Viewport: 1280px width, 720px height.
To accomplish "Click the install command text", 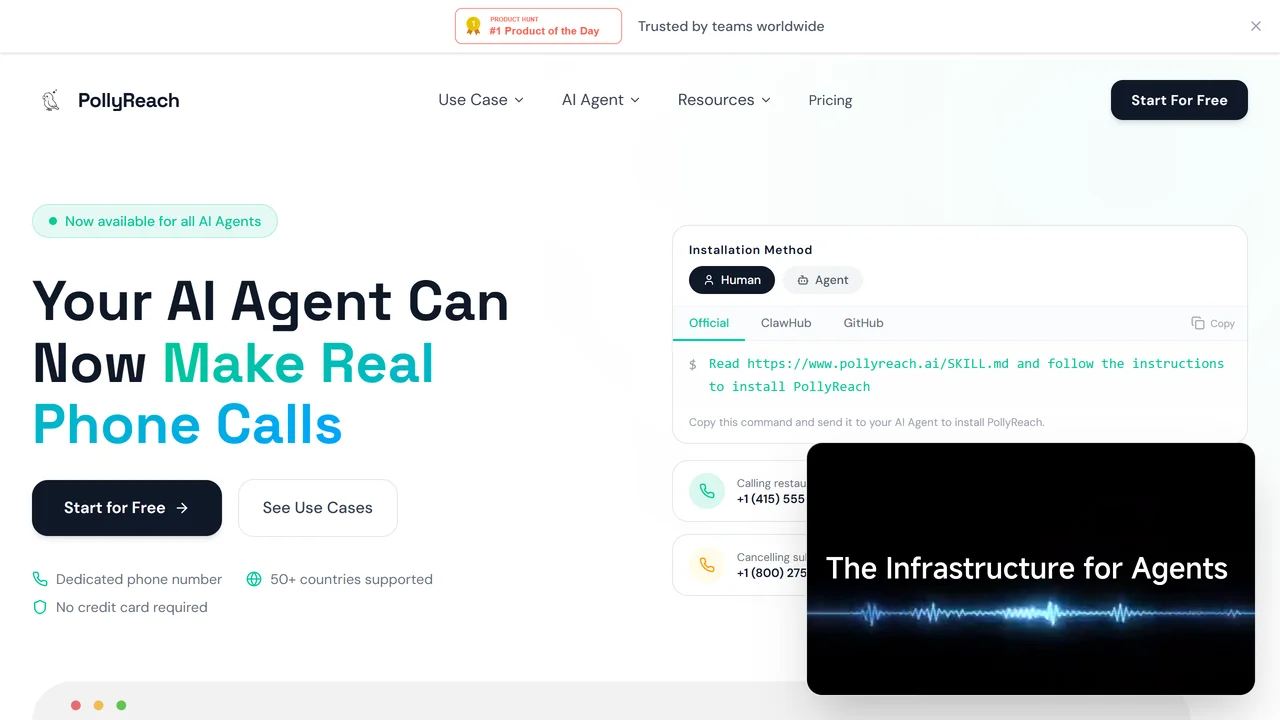I will point(966,375).
